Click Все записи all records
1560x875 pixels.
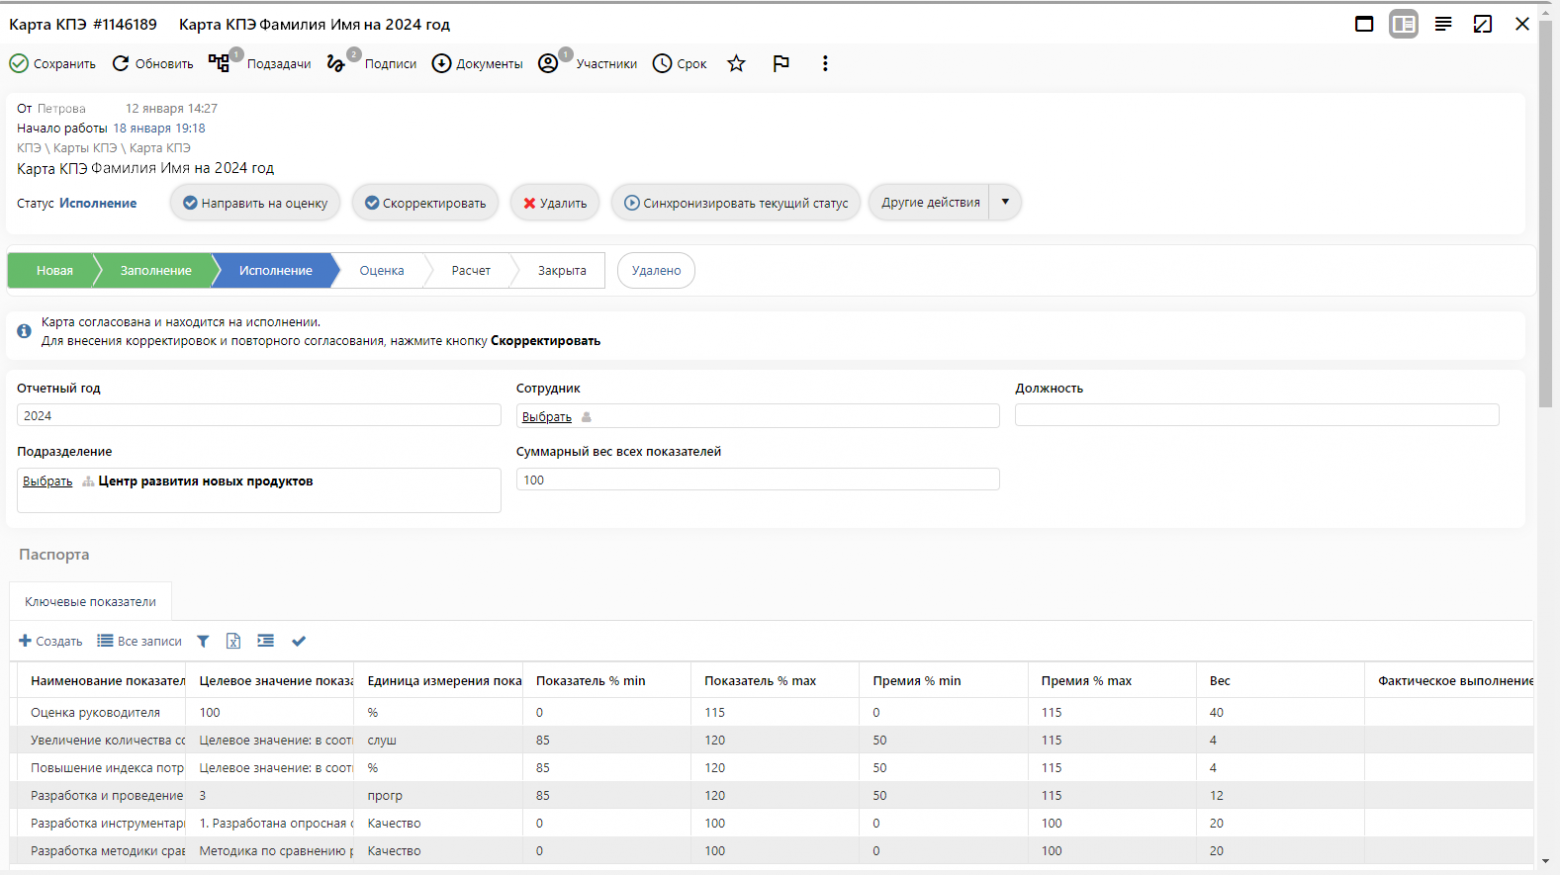140,641
